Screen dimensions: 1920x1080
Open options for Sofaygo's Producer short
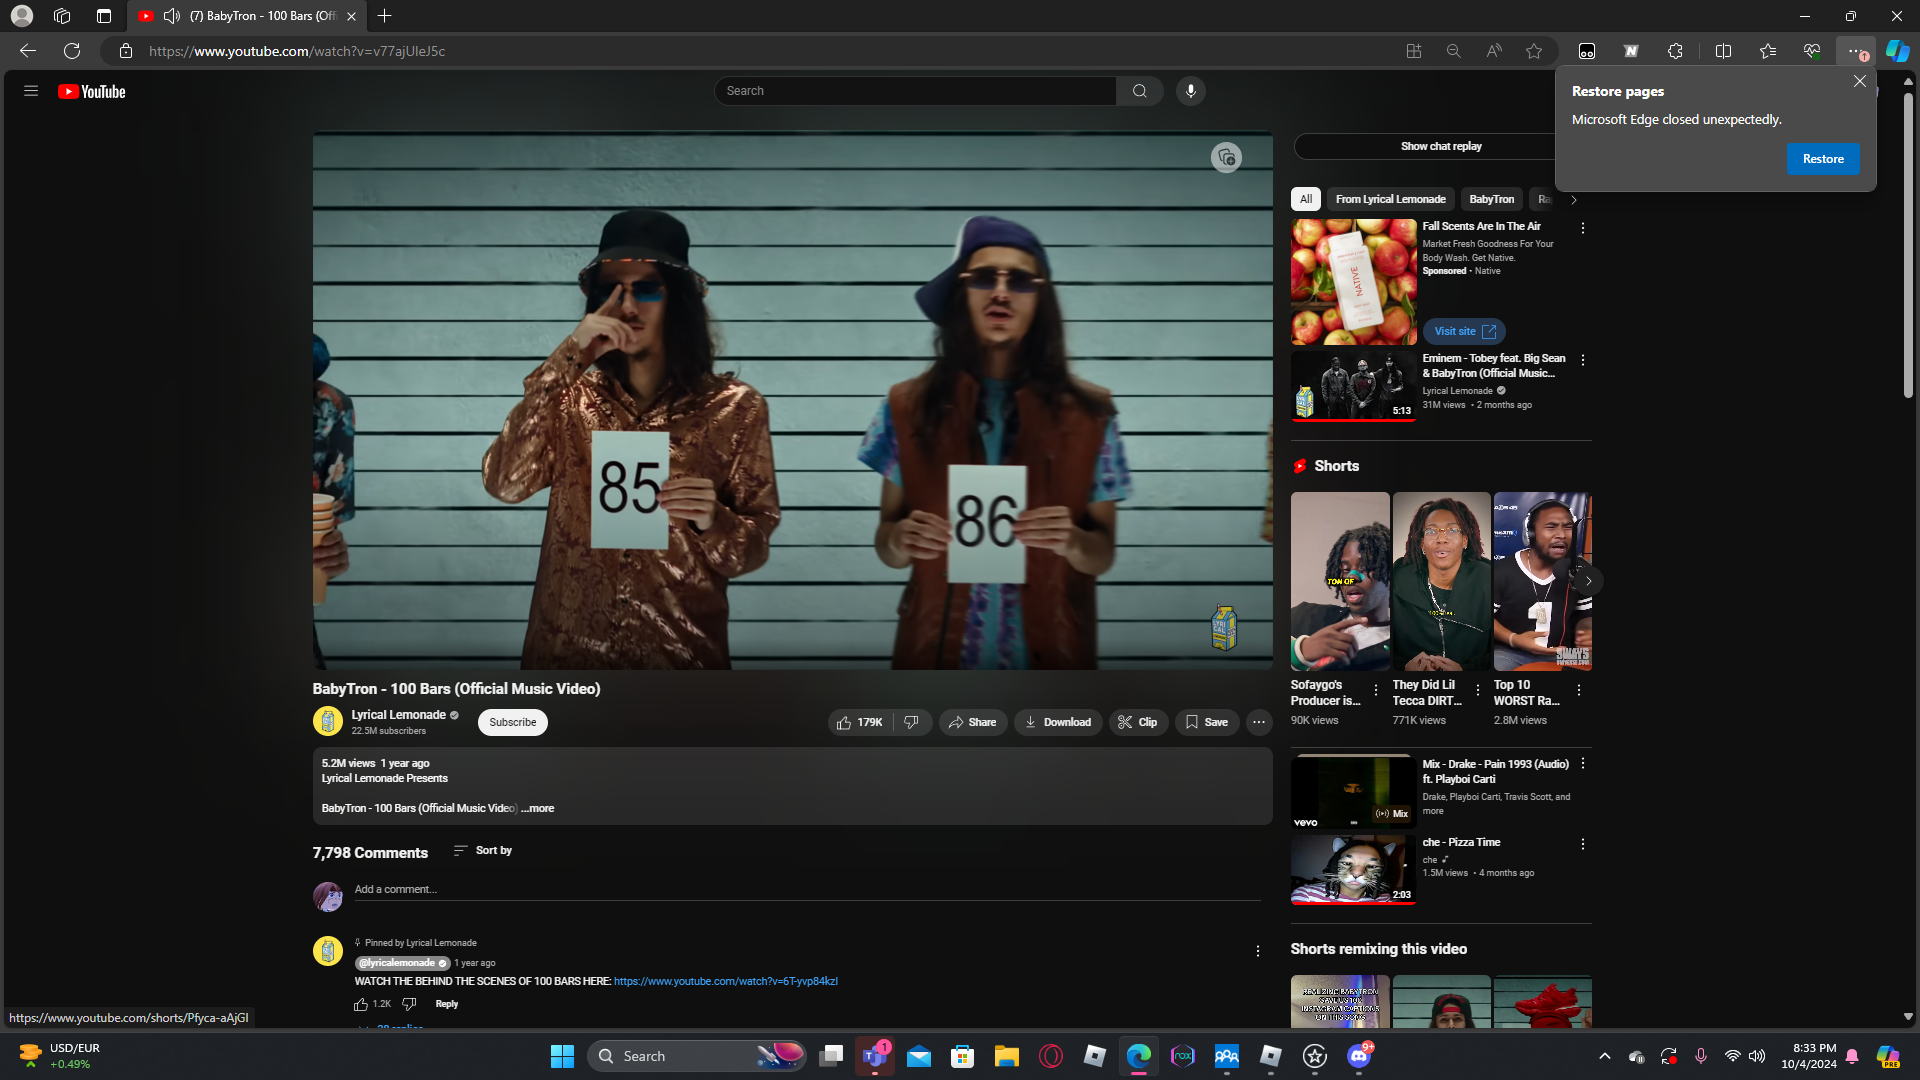coord(1376,690)
